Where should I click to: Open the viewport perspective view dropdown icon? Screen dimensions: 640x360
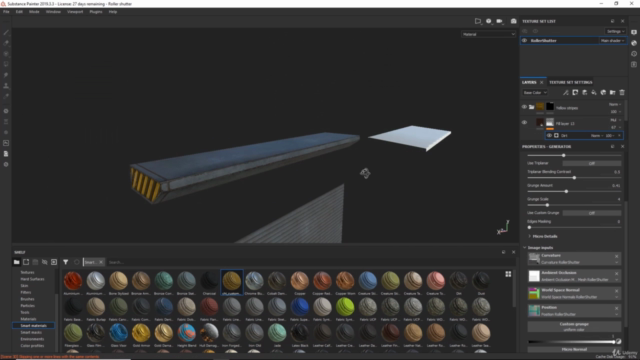pos(478,21)
